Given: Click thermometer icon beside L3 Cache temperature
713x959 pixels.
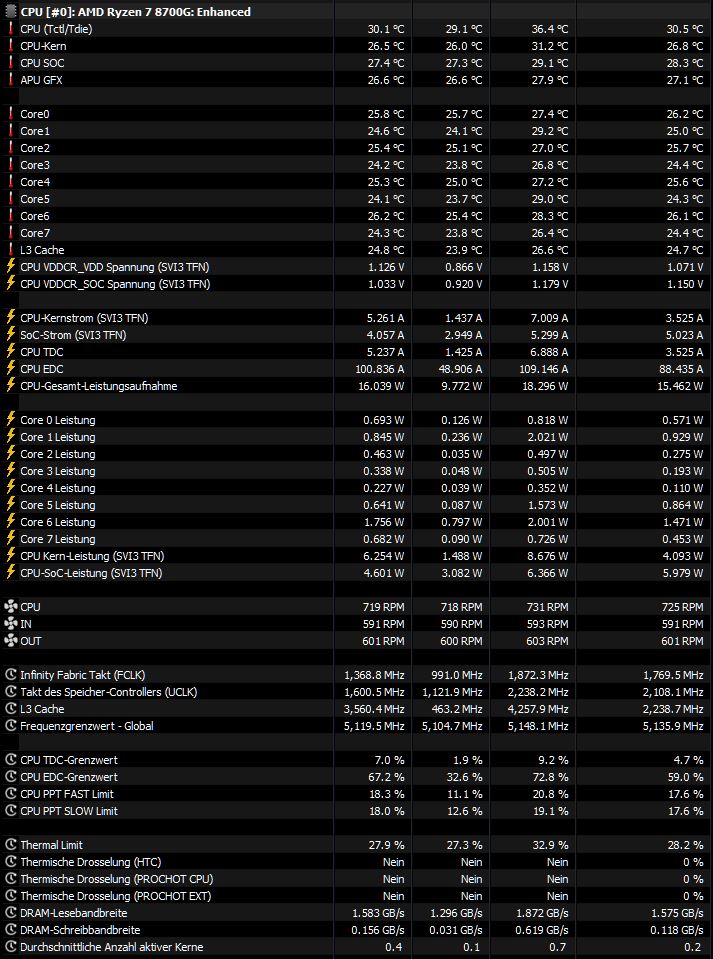Looking at the screenshot, I should (x=10, y=250).
